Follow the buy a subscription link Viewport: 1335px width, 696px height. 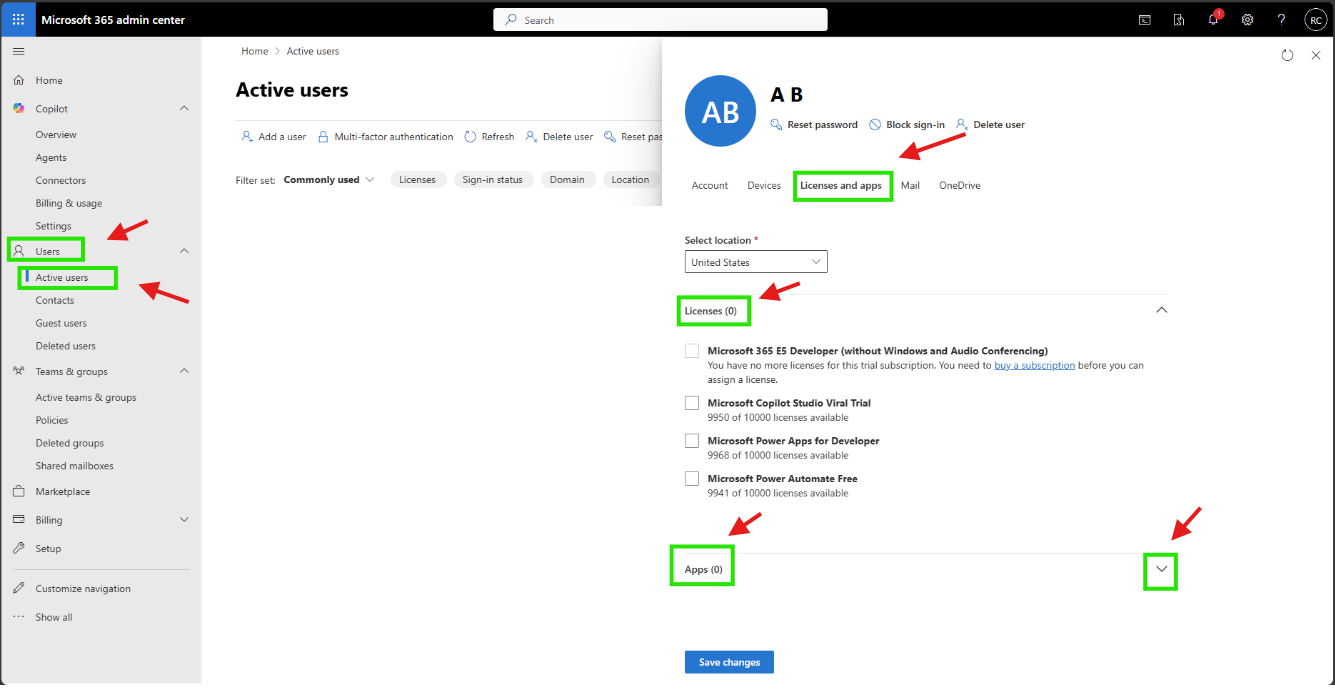click(1035, 365)
